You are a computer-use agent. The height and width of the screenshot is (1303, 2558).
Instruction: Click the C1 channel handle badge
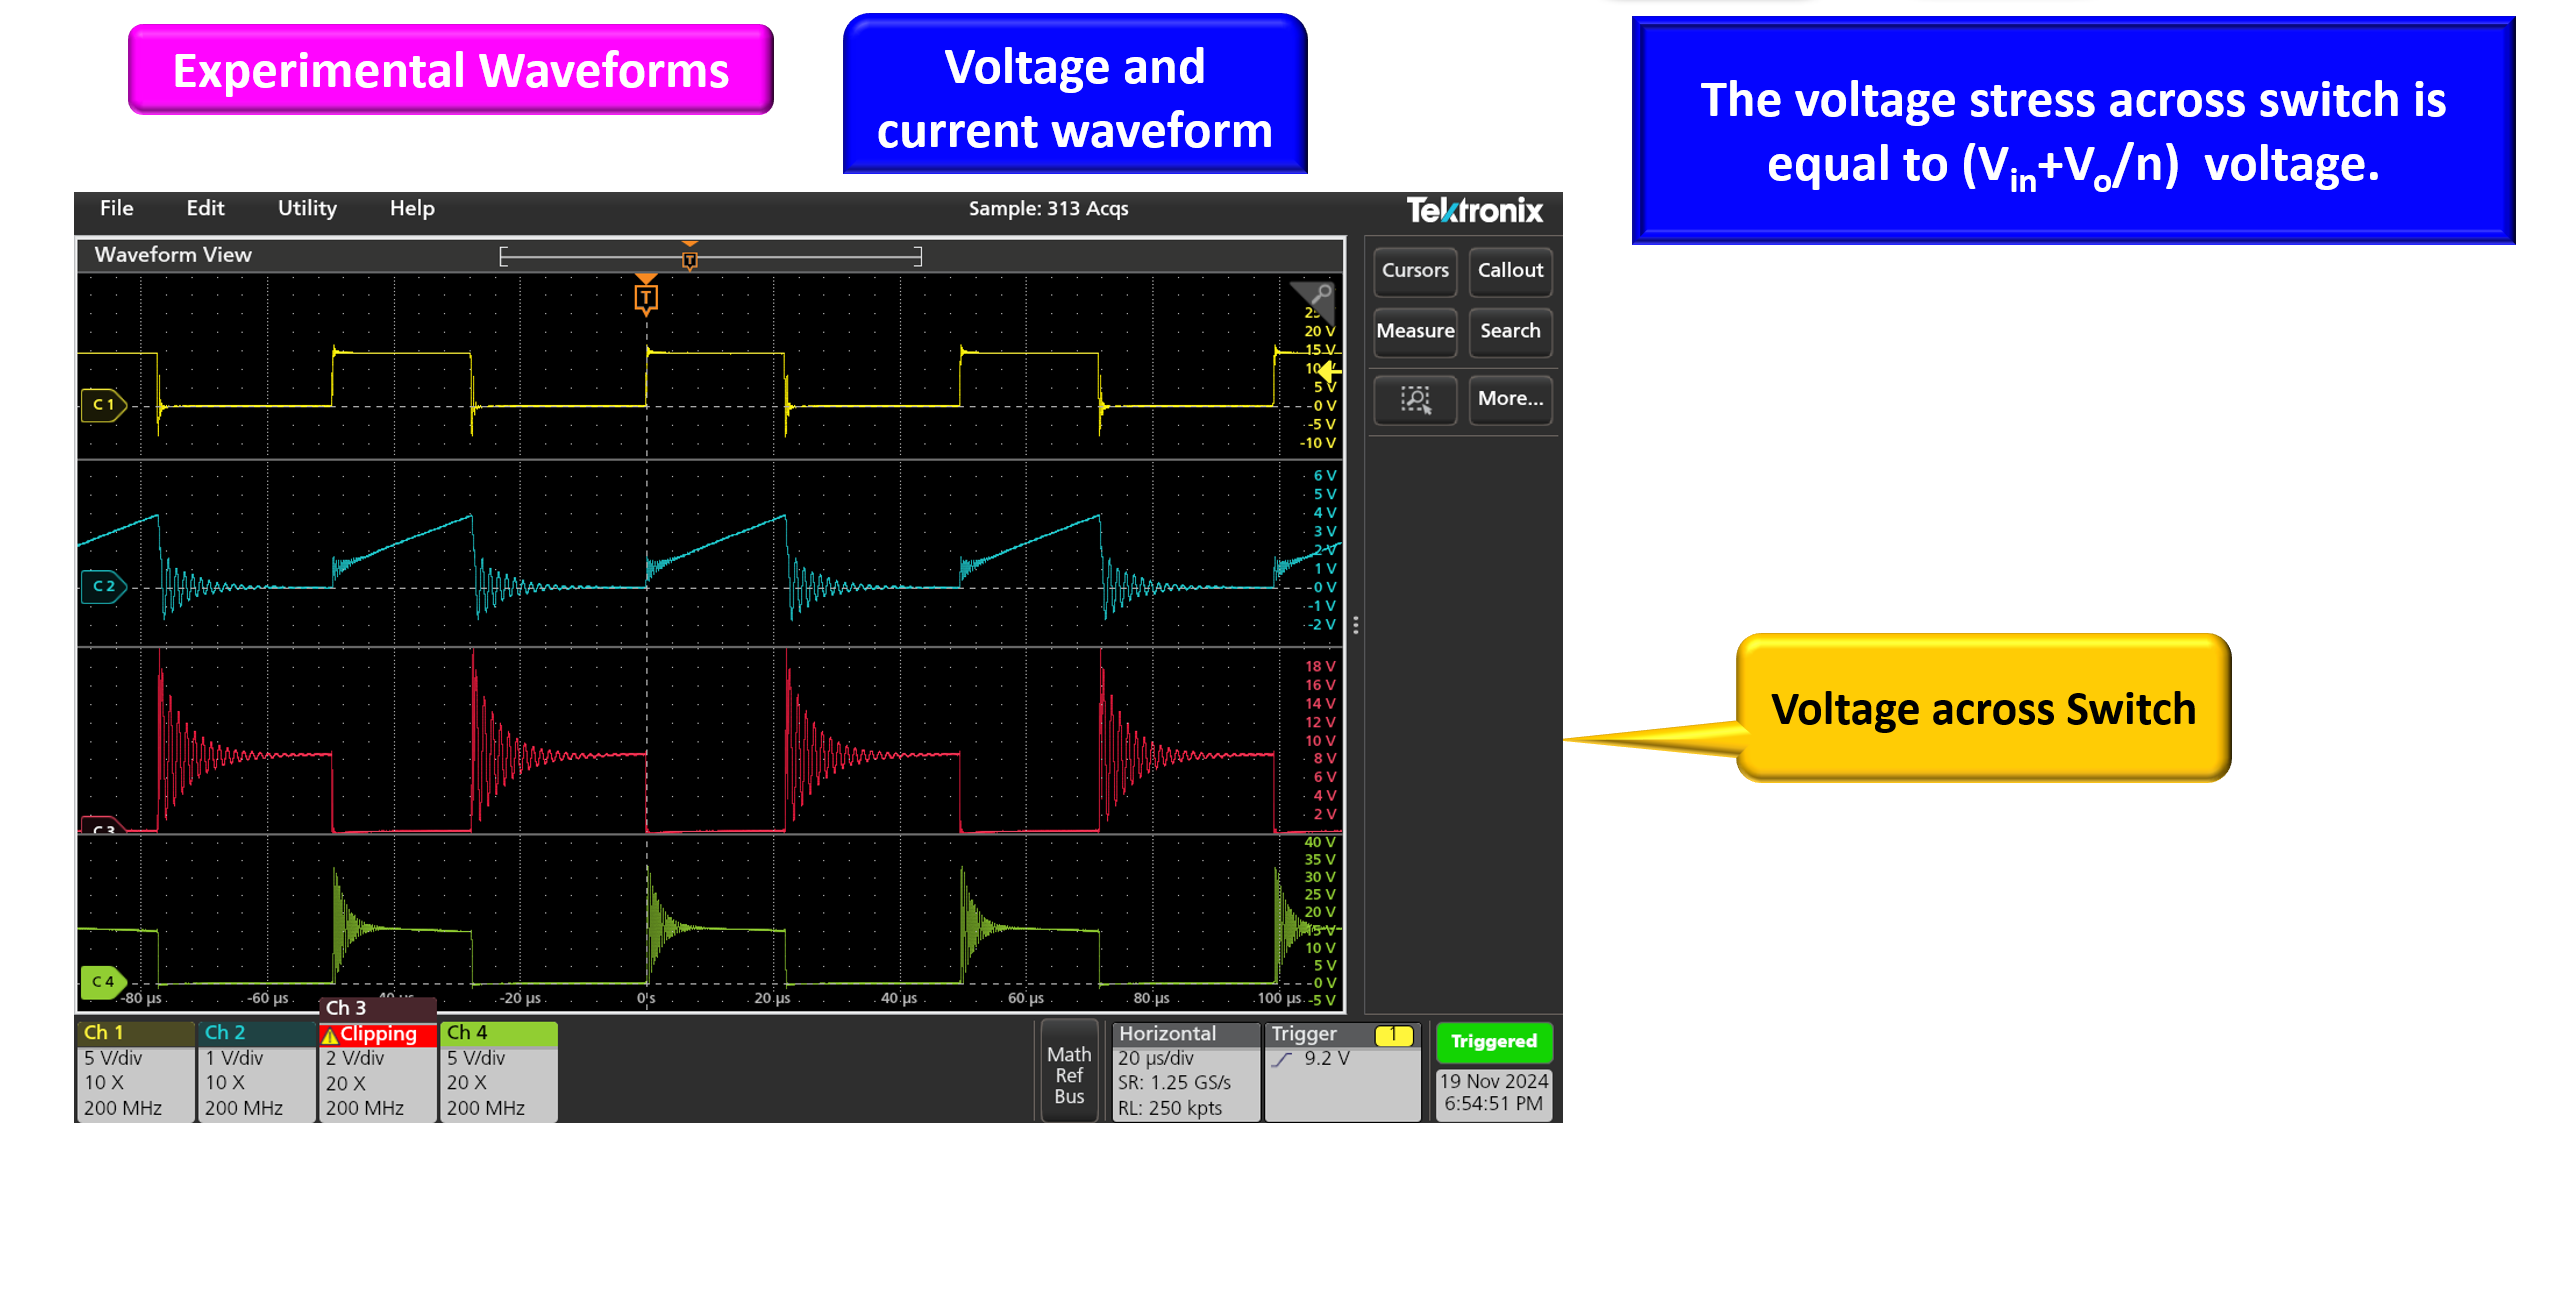pyautogui.click(x=103, y=405)
